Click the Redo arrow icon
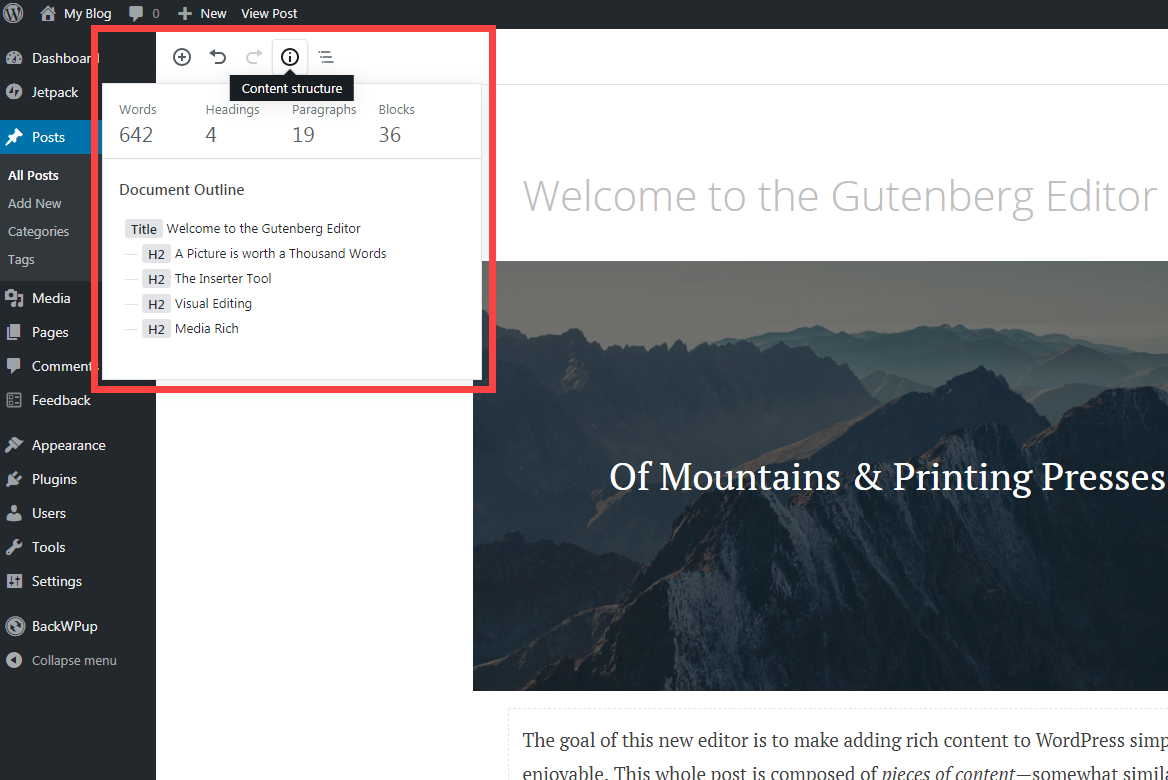The height and width of the screenshot is (780, 1168). pos(254,57)
